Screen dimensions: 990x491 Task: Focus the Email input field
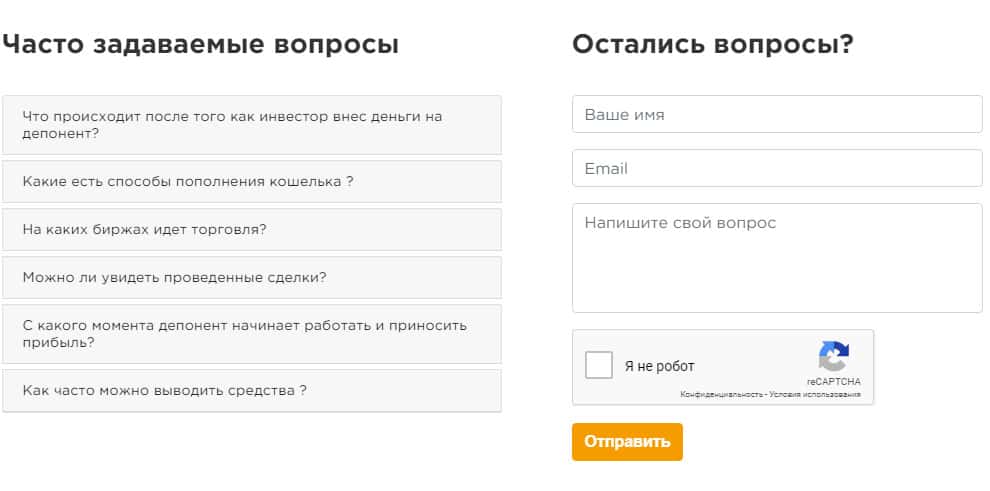777,168
